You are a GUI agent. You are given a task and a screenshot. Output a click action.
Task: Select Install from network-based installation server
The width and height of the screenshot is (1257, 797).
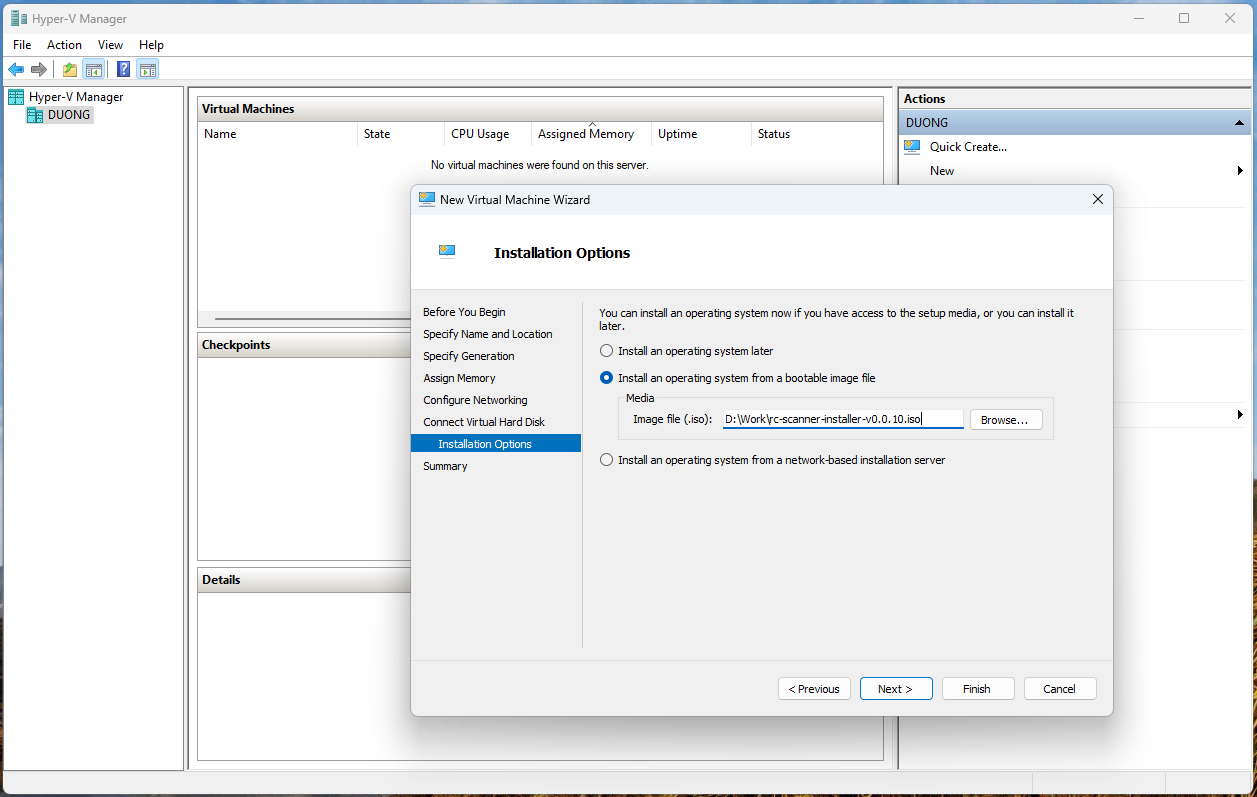(x=606, y=460)
